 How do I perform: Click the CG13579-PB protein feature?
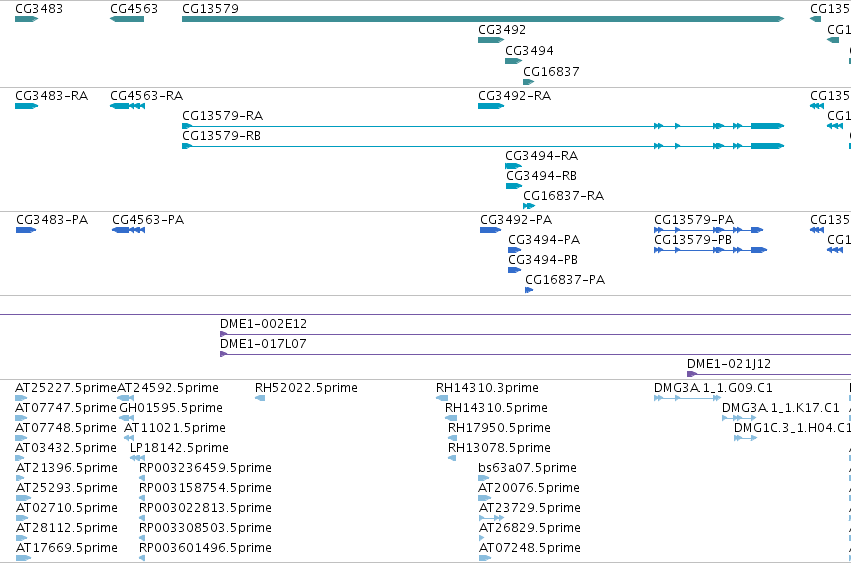(x=710, y=250)
